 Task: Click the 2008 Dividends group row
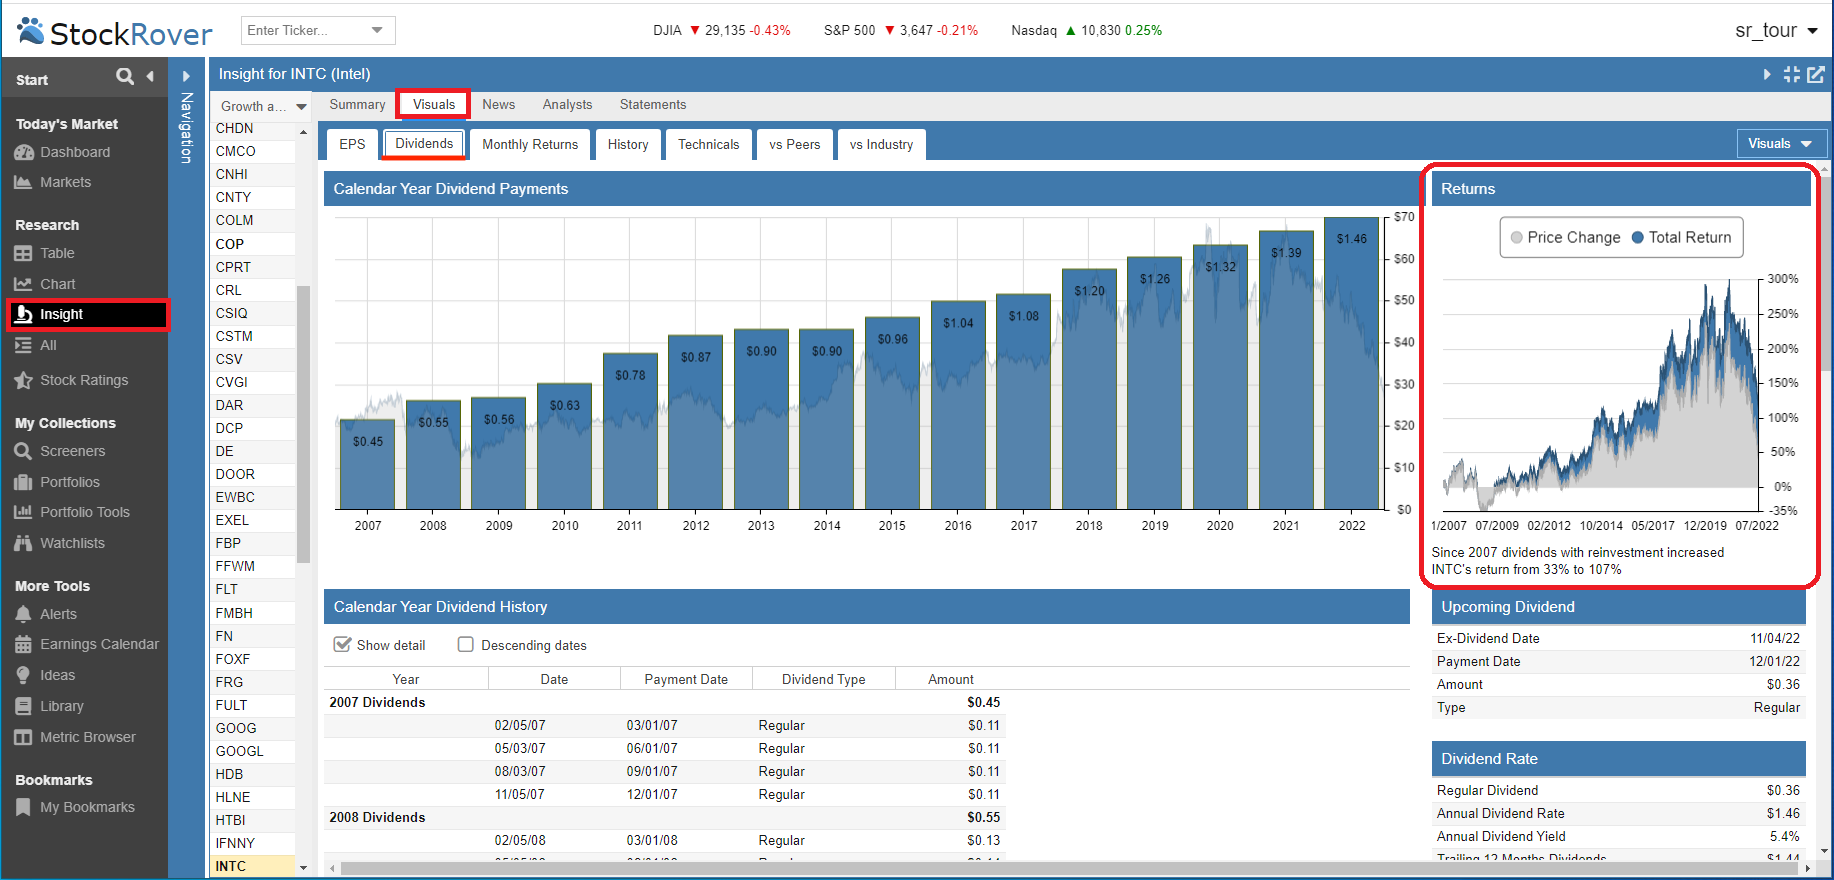tap(665, 817)
